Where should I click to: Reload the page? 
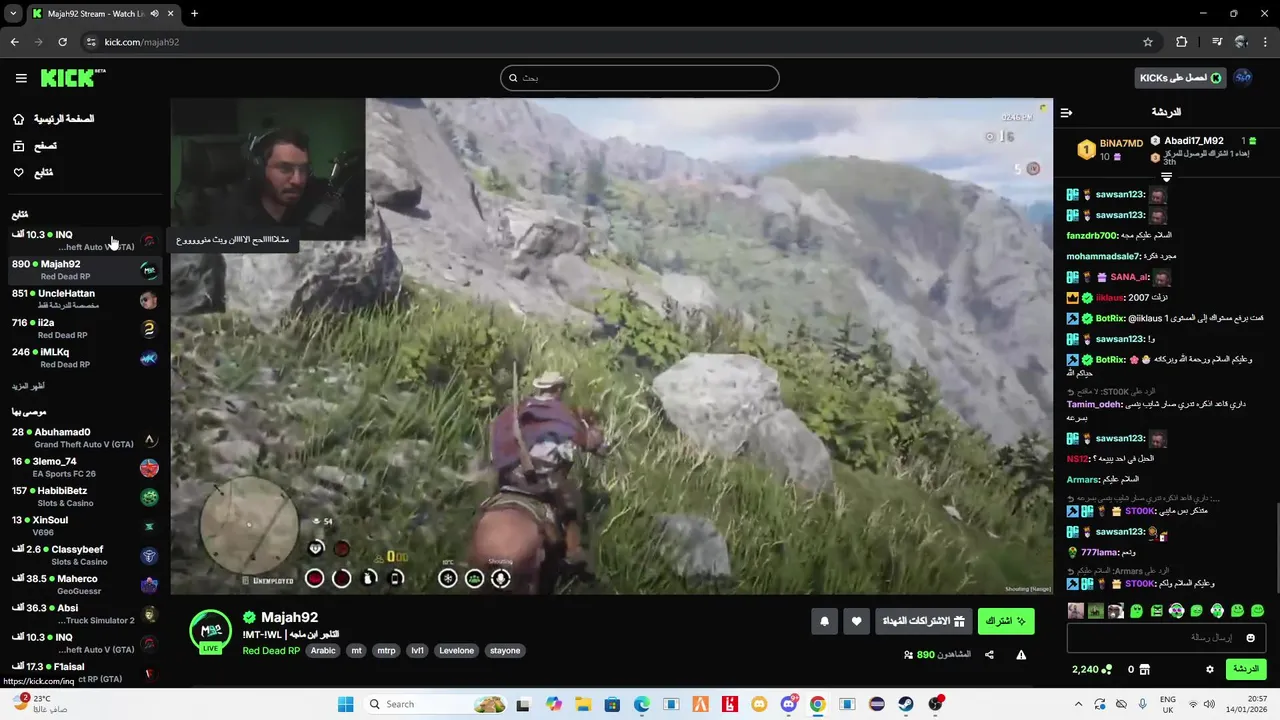62,42
